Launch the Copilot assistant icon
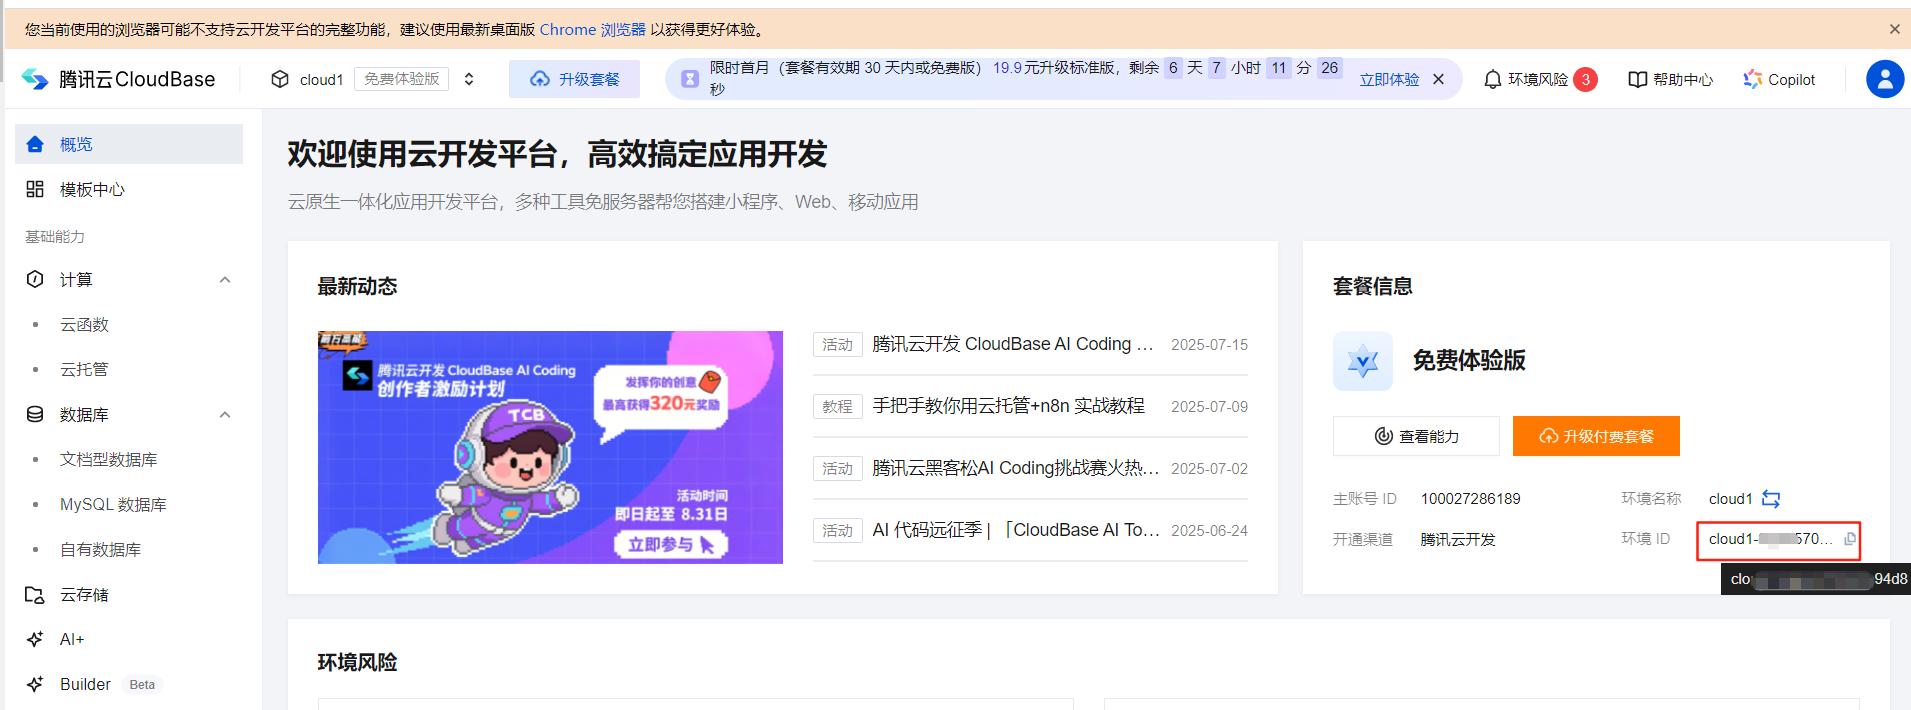 (1752, 79)
